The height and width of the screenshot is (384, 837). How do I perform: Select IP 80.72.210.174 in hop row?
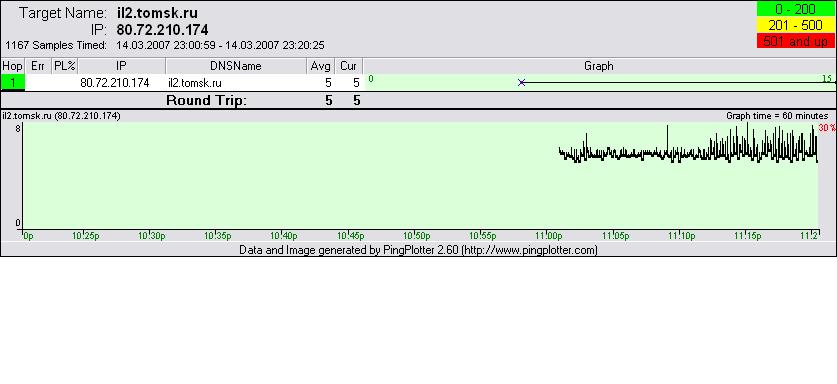pyautogui.click(x=115, y=83)
